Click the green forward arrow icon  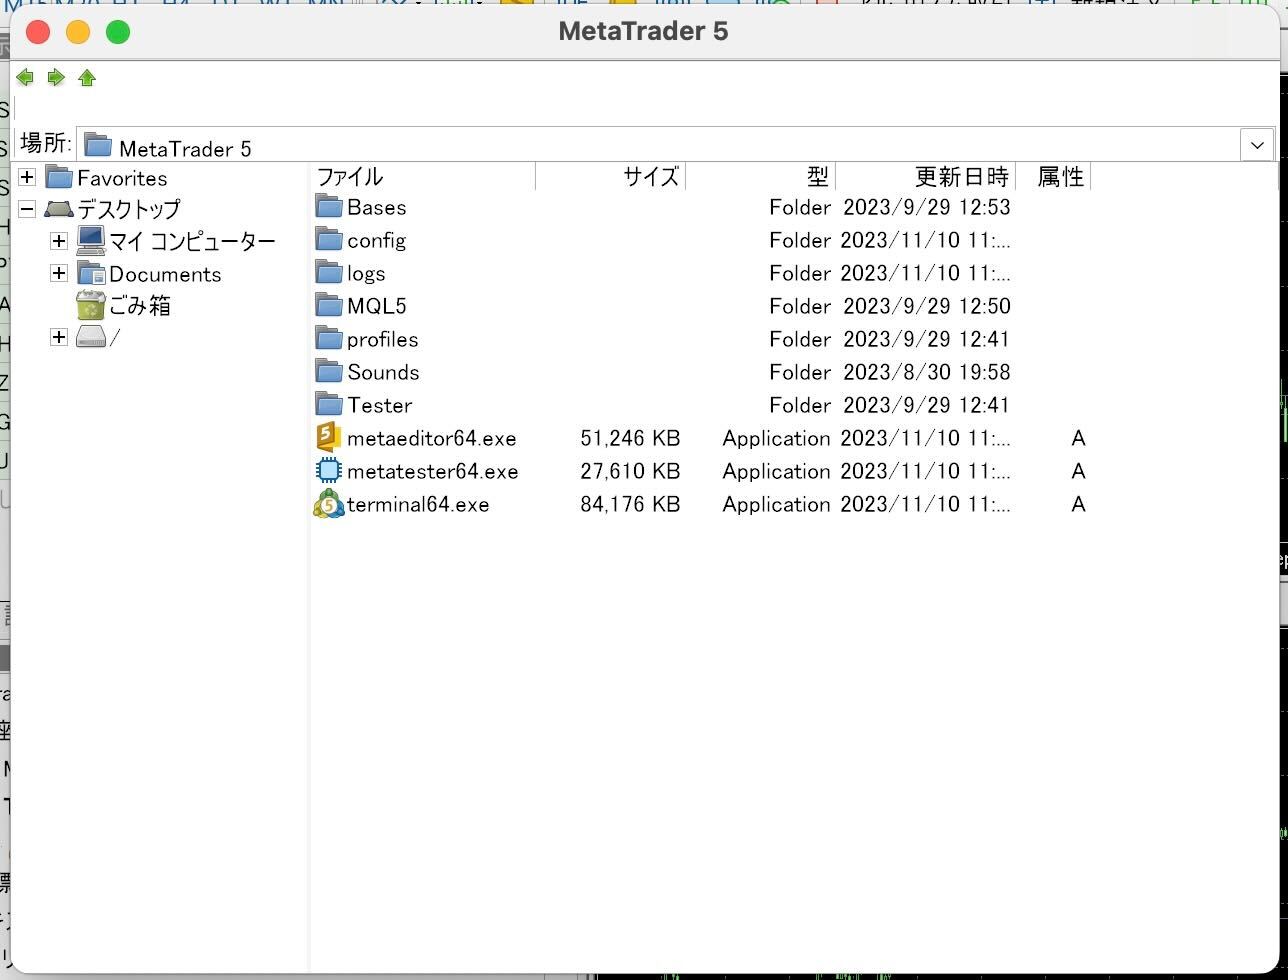pos(56,78)
